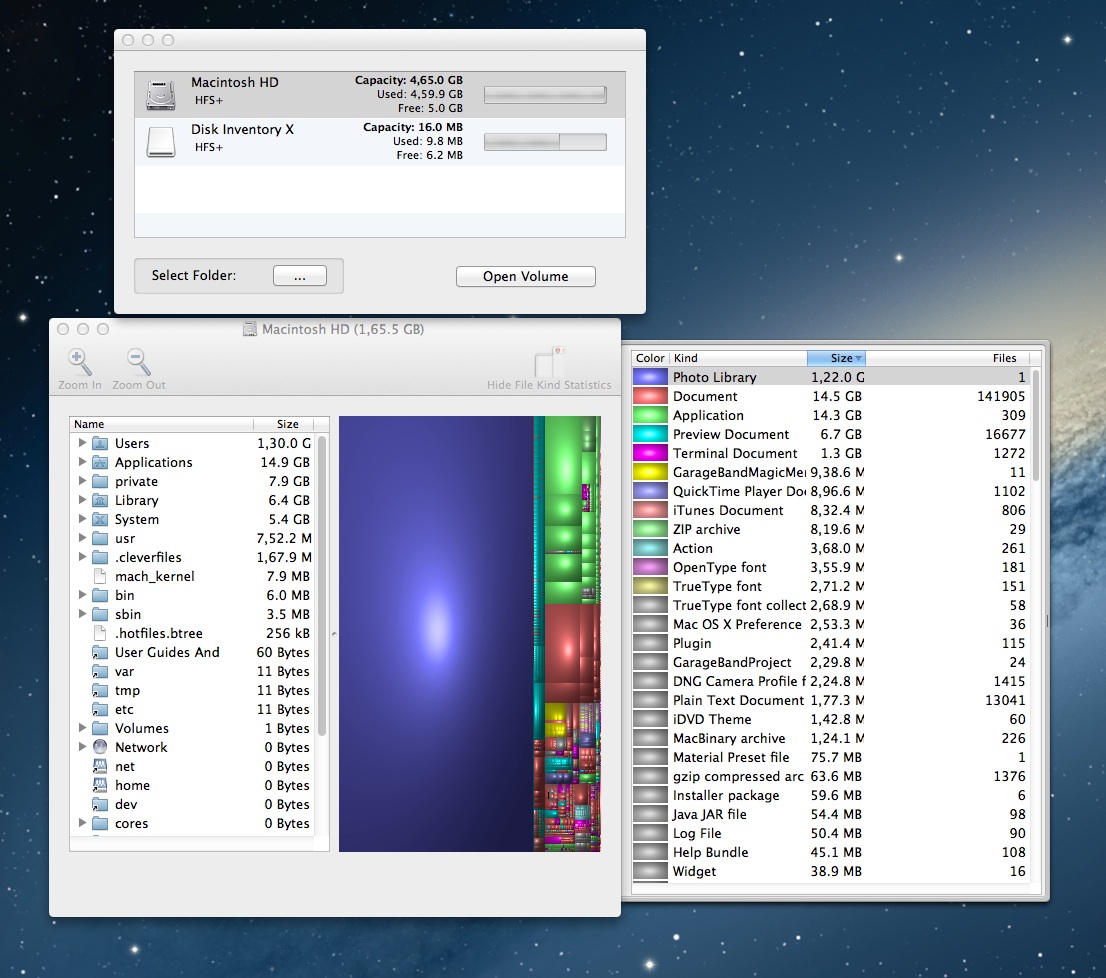Click the dev folder icon

[100, 805]
